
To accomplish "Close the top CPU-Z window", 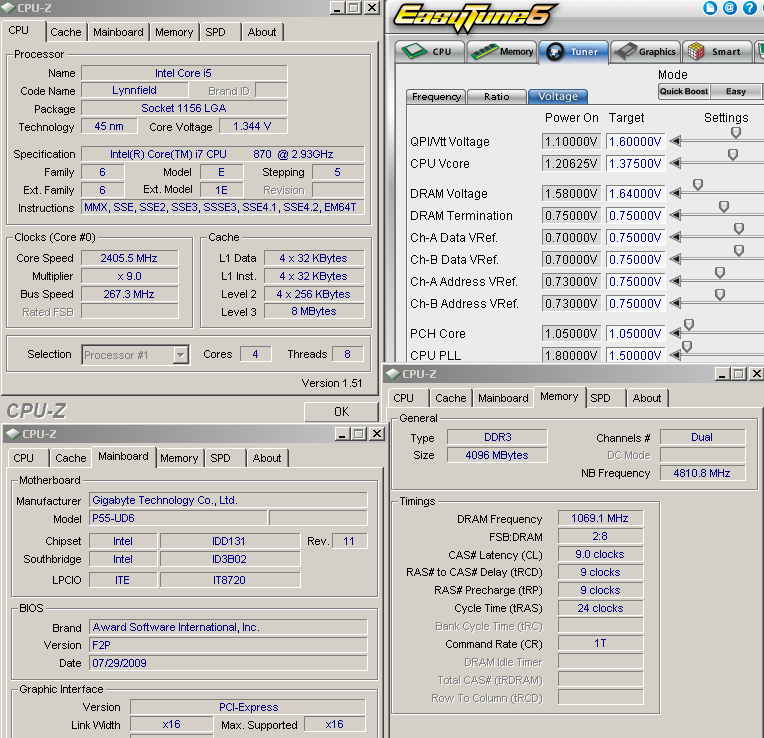I will 372,8.
